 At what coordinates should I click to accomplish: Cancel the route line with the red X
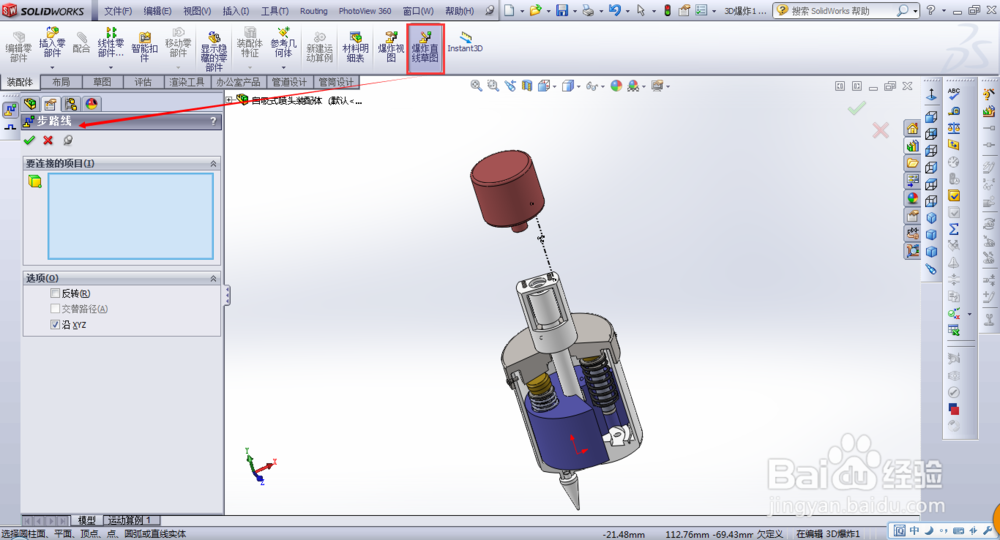point(48,140)
